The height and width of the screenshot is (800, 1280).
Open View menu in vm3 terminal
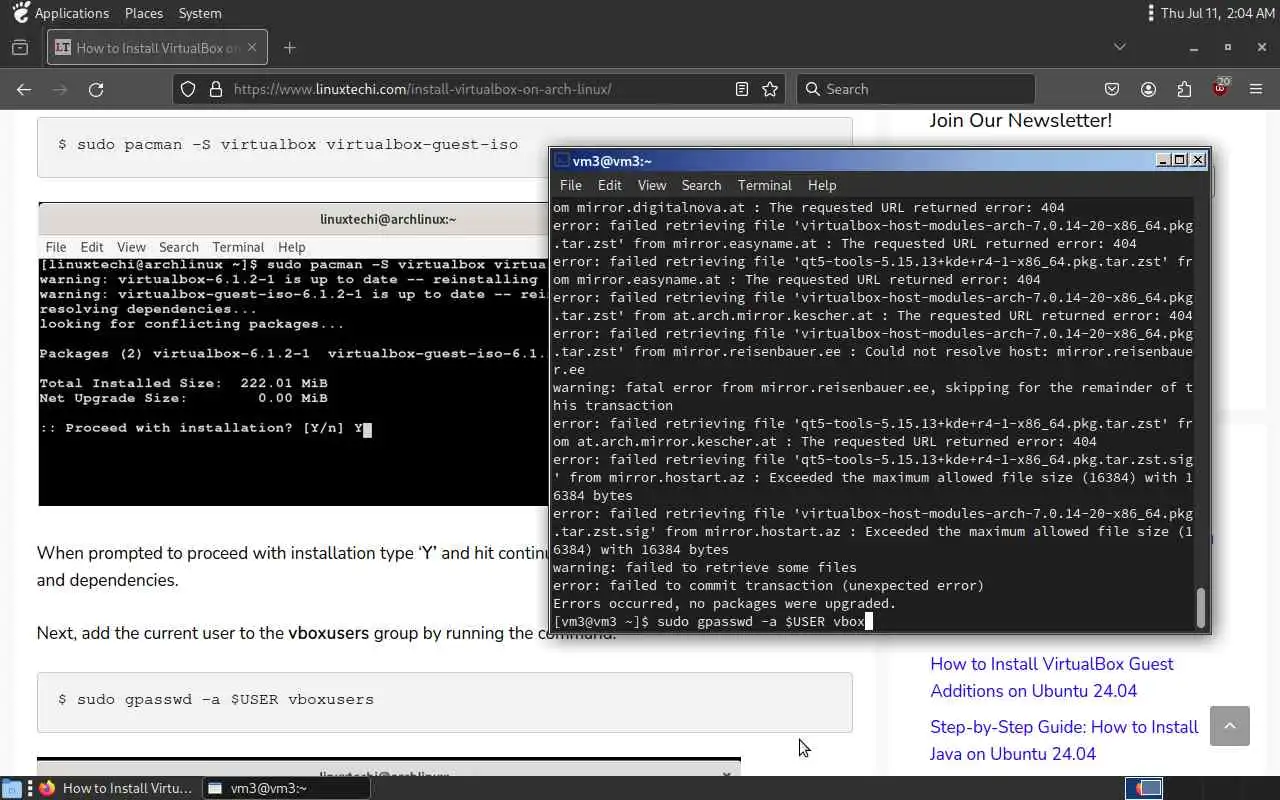point(652,185)
